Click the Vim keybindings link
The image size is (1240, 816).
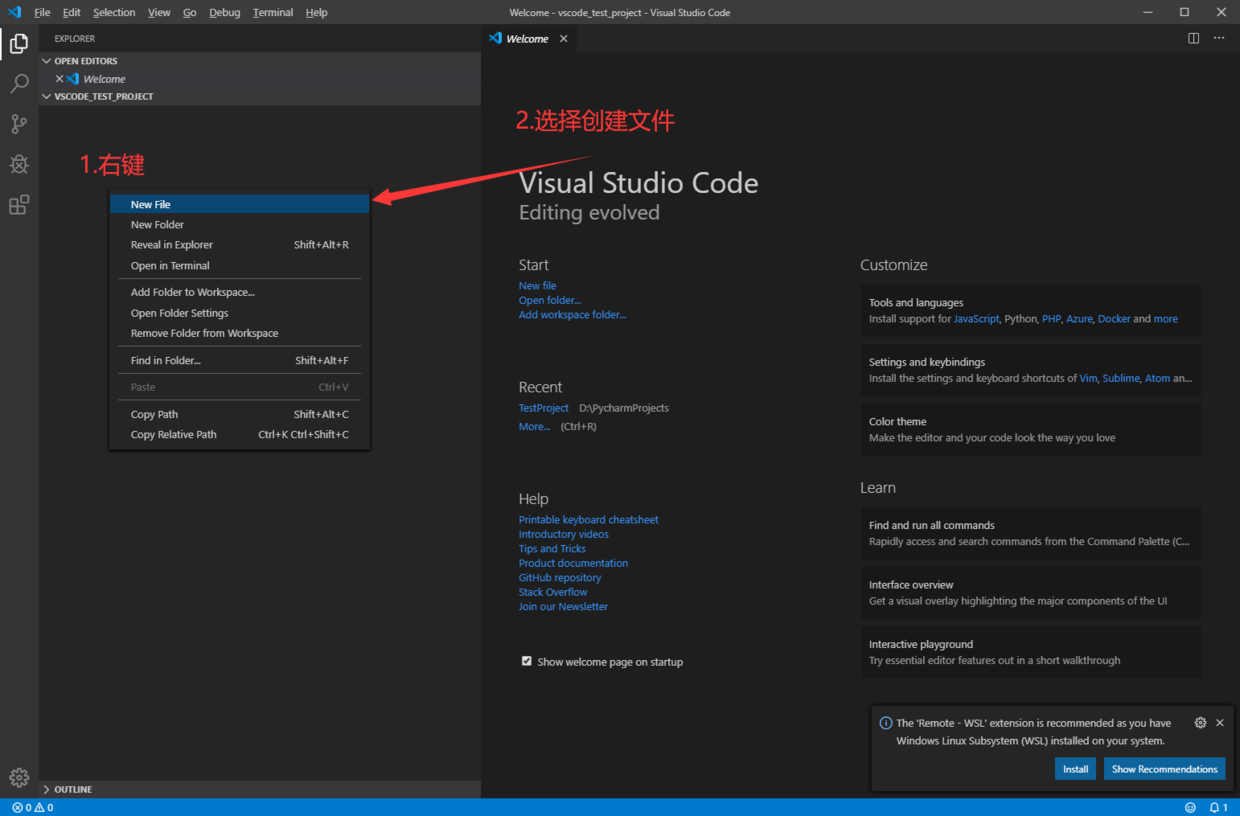1088,379
